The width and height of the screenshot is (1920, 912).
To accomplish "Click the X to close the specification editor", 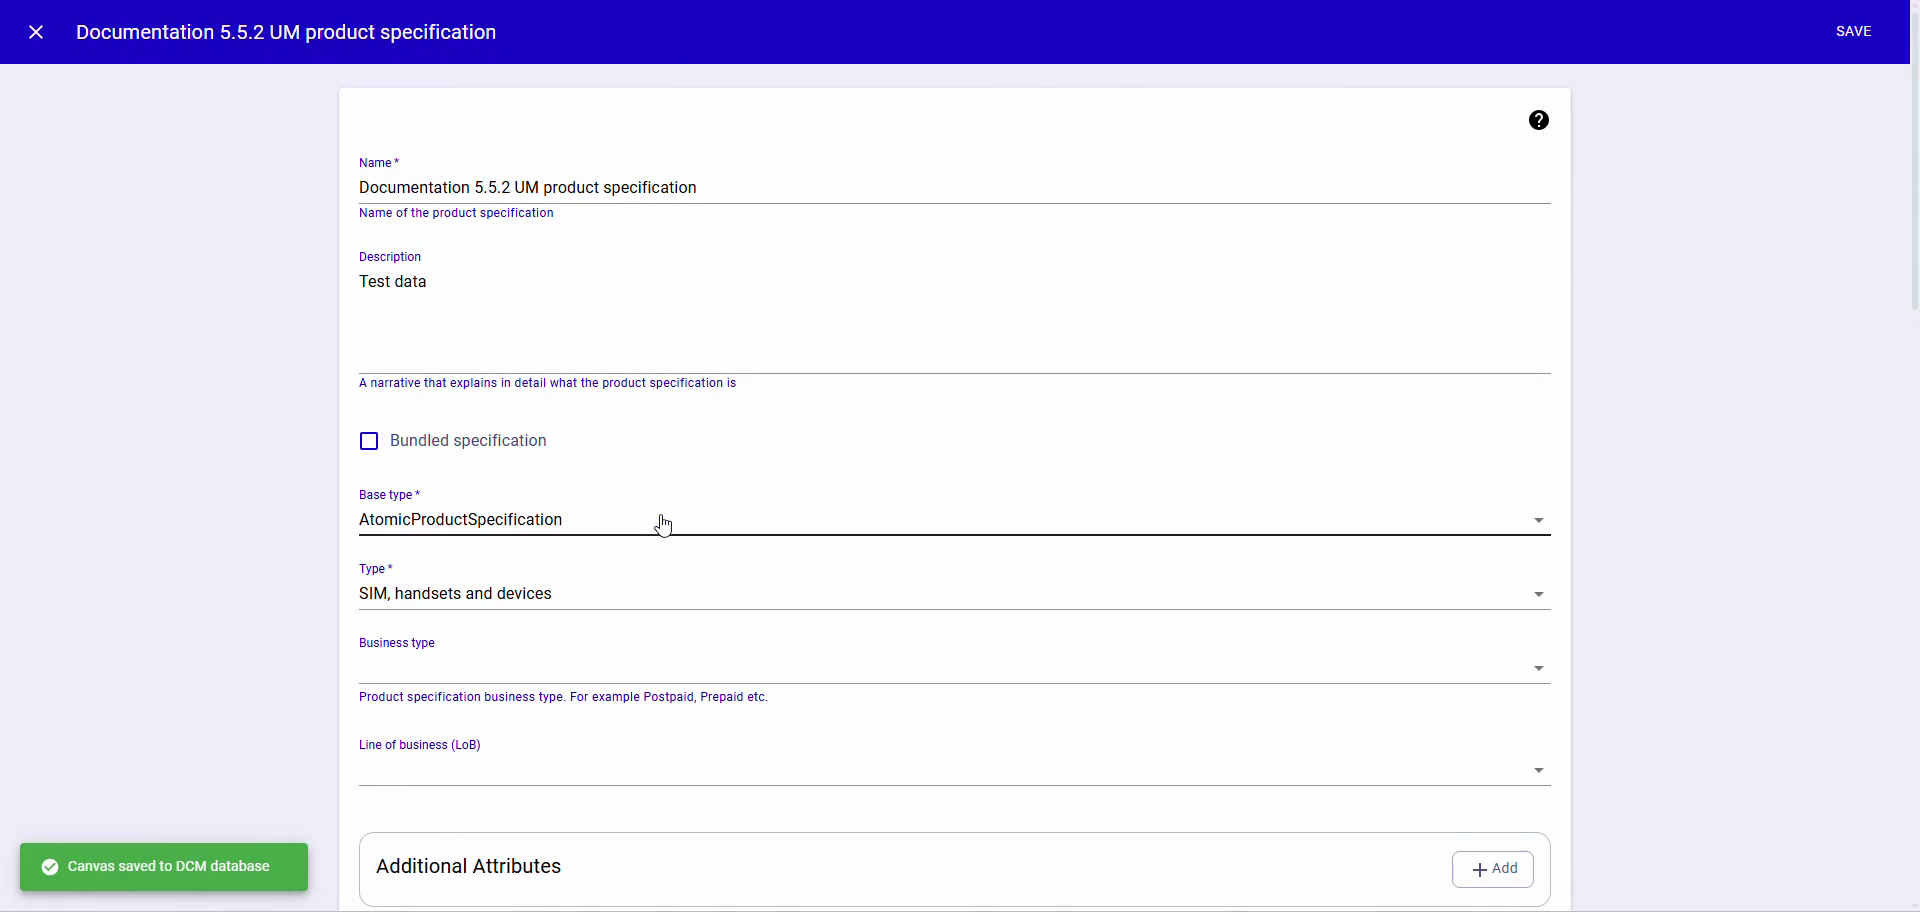I will (37, 31).
